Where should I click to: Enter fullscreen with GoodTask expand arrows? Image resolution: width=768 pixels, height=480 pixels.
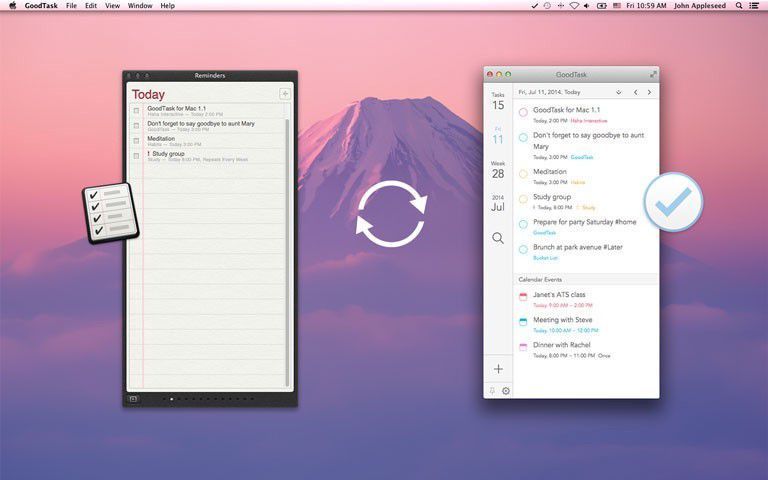click(653, 74)
